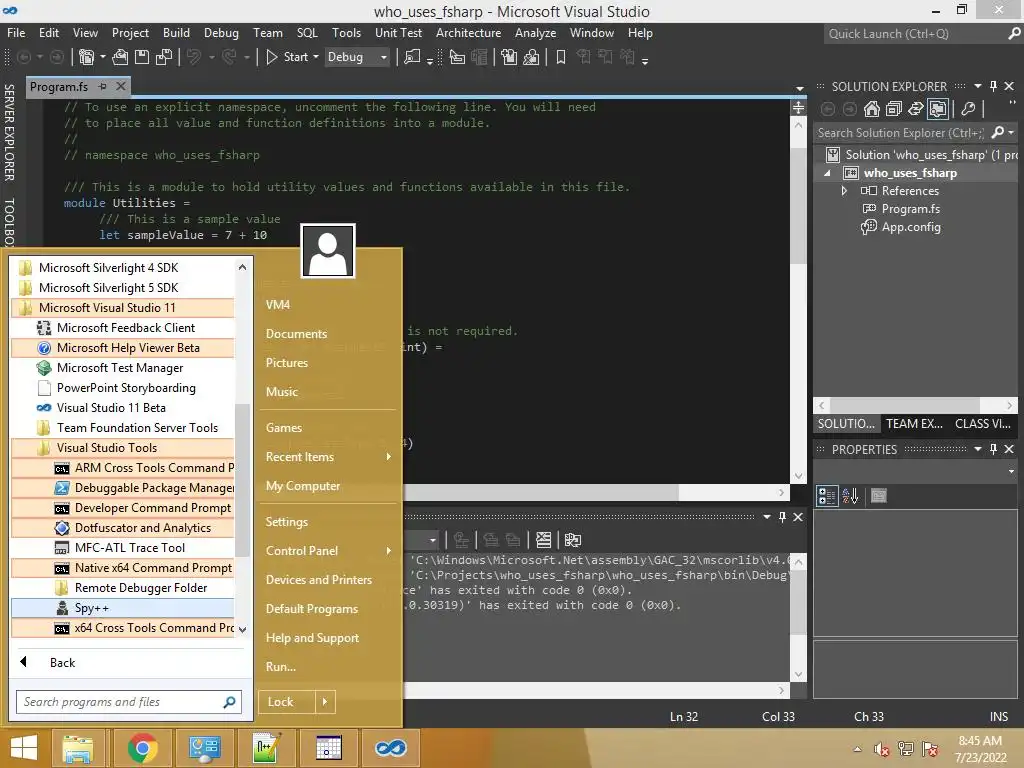Open MFC-ATL Trace Tool in Start menu
This screenshot has height=768, width=1024.
123,548
